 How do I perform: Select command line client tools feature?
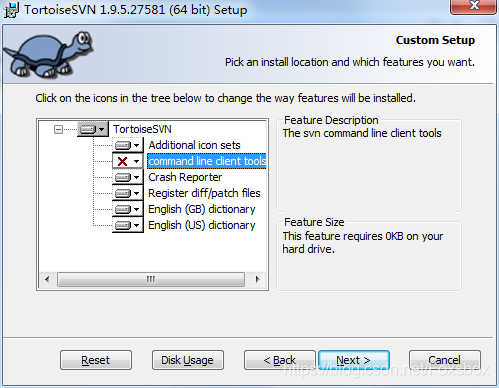point(207,161)
